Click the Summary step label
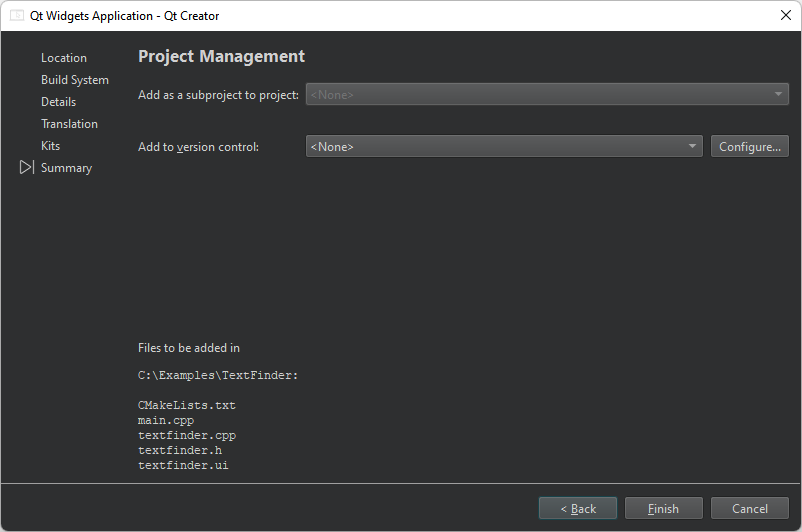The height and width of the screenshot is (532, 802). point(66,168)
